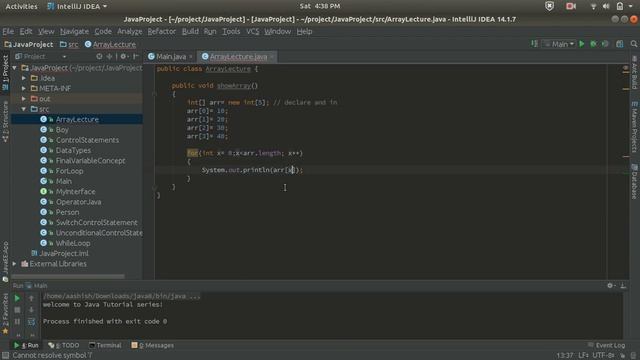This screenshot has width=640, height=360.
Task: Open the Main run configuration dropdown
Action: point(559,44)
